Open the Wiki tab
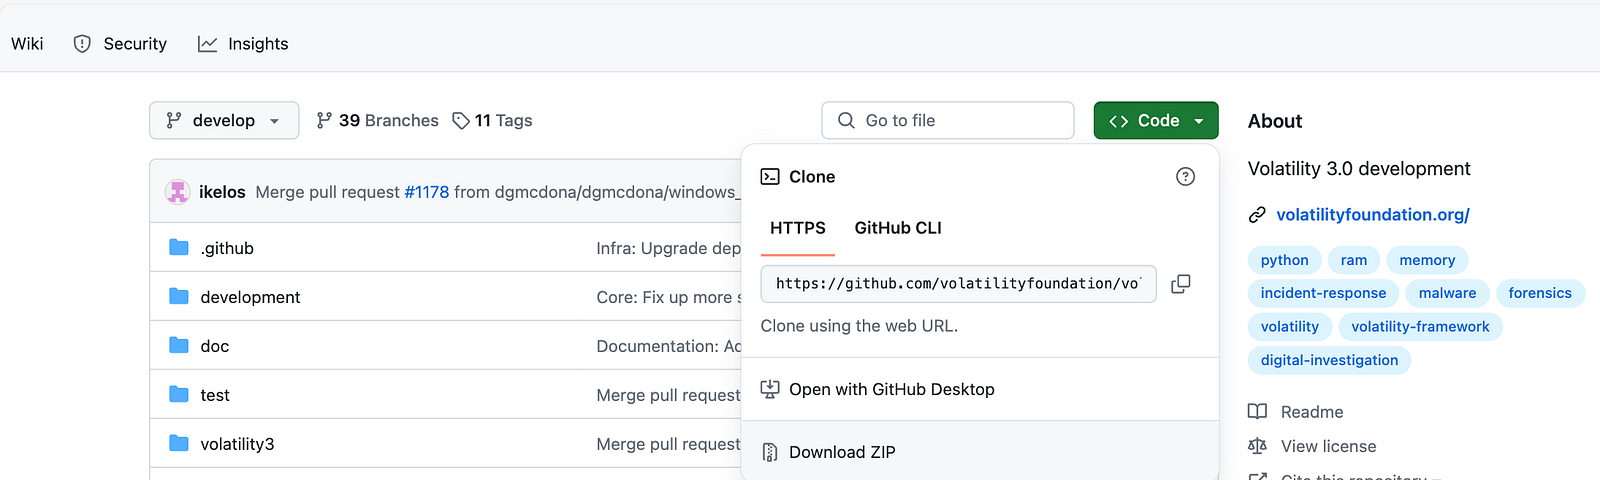1600x480 pixels. pos(27,44)
